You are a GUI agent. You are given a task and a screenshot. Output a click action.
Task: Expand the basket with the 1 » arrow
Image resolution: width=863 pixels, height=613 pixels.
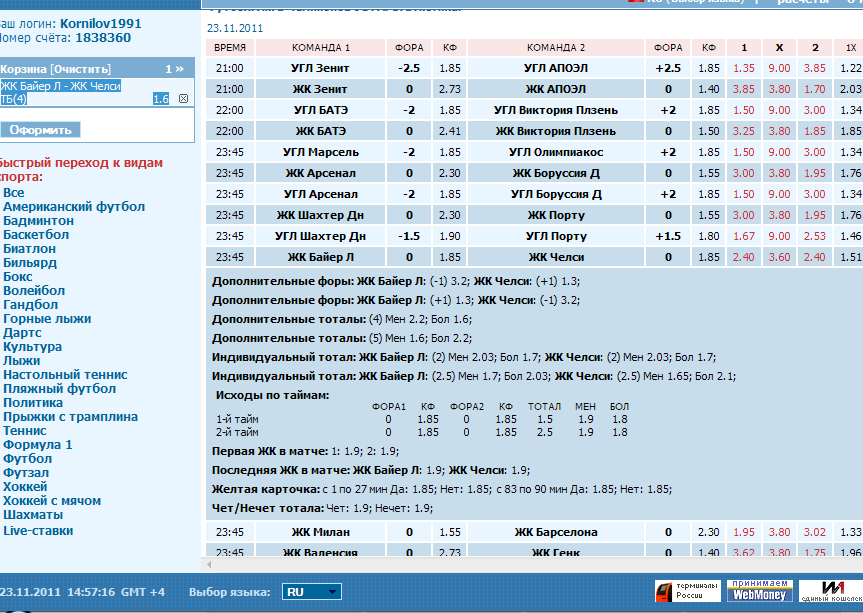[174, 69]
